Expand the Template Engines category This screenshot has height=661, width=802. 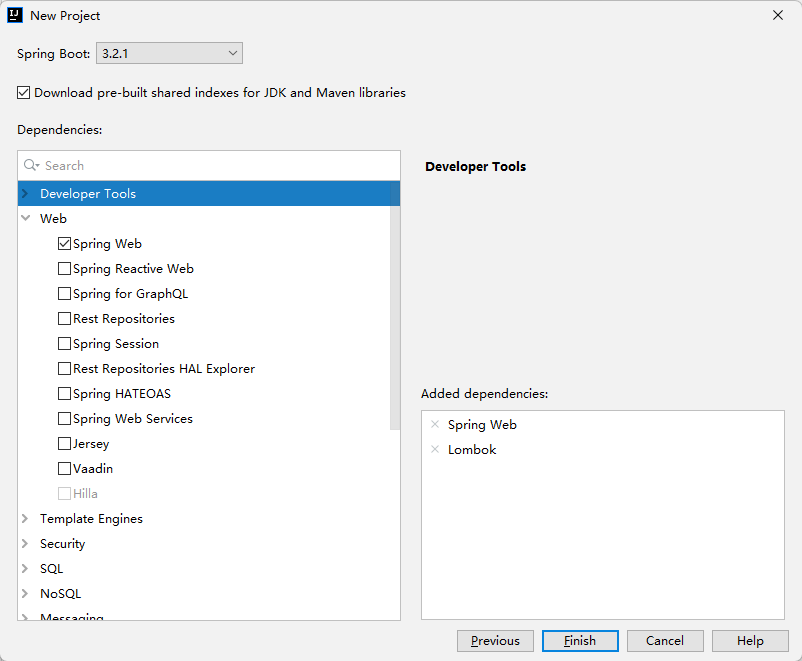pyautogui.click(x=25, y=519)
